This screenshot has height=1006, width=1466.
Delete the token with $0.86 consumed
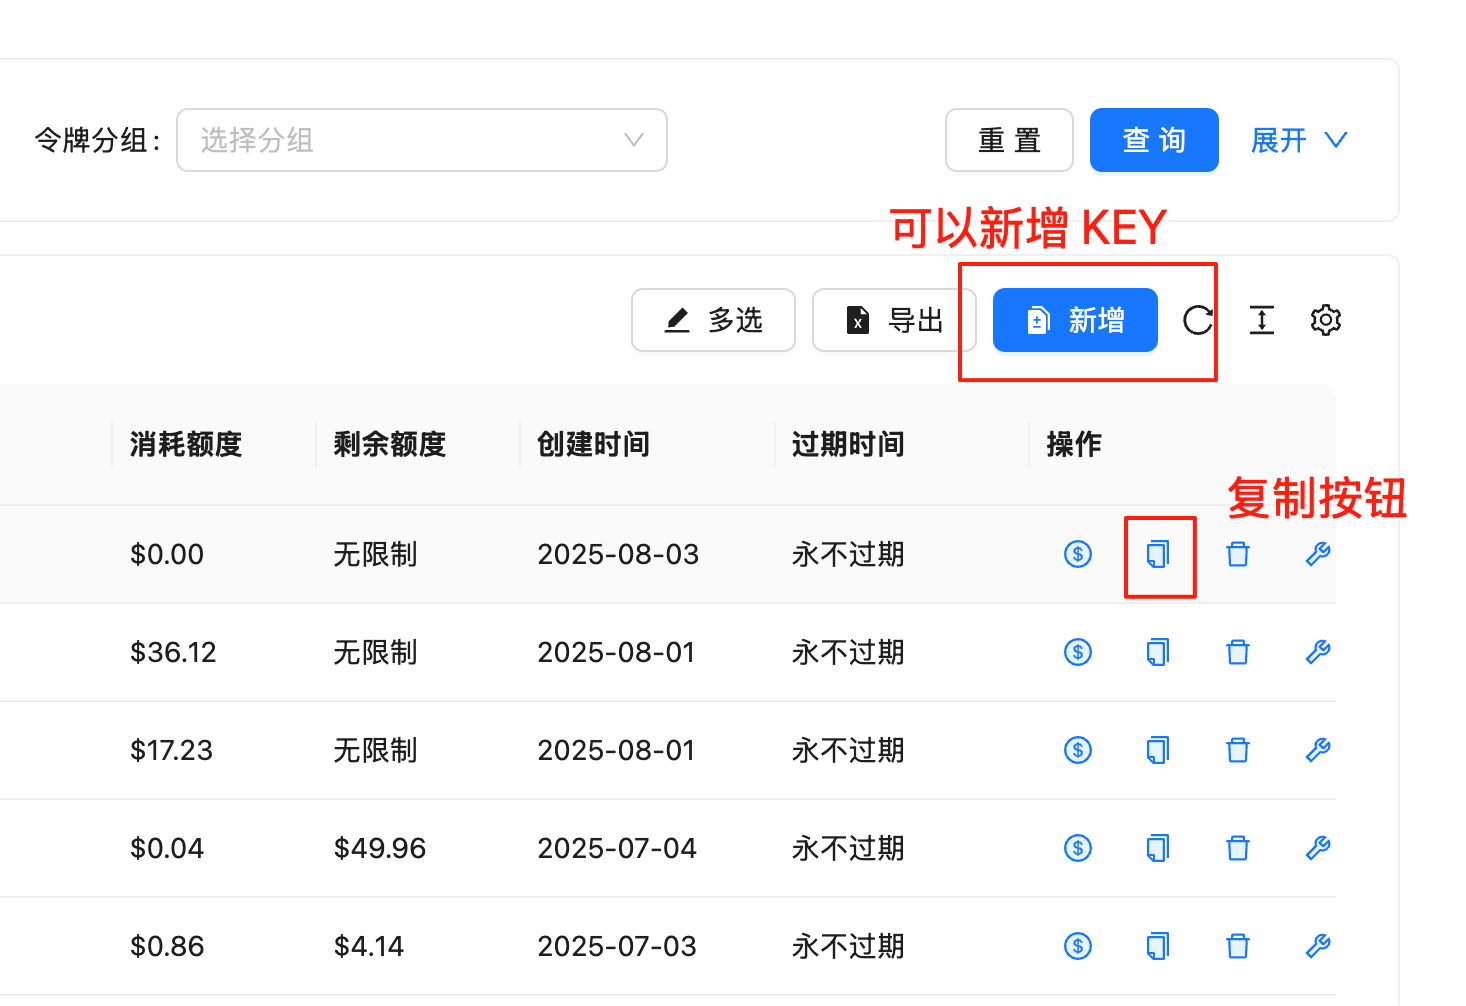click(1237, 945)
